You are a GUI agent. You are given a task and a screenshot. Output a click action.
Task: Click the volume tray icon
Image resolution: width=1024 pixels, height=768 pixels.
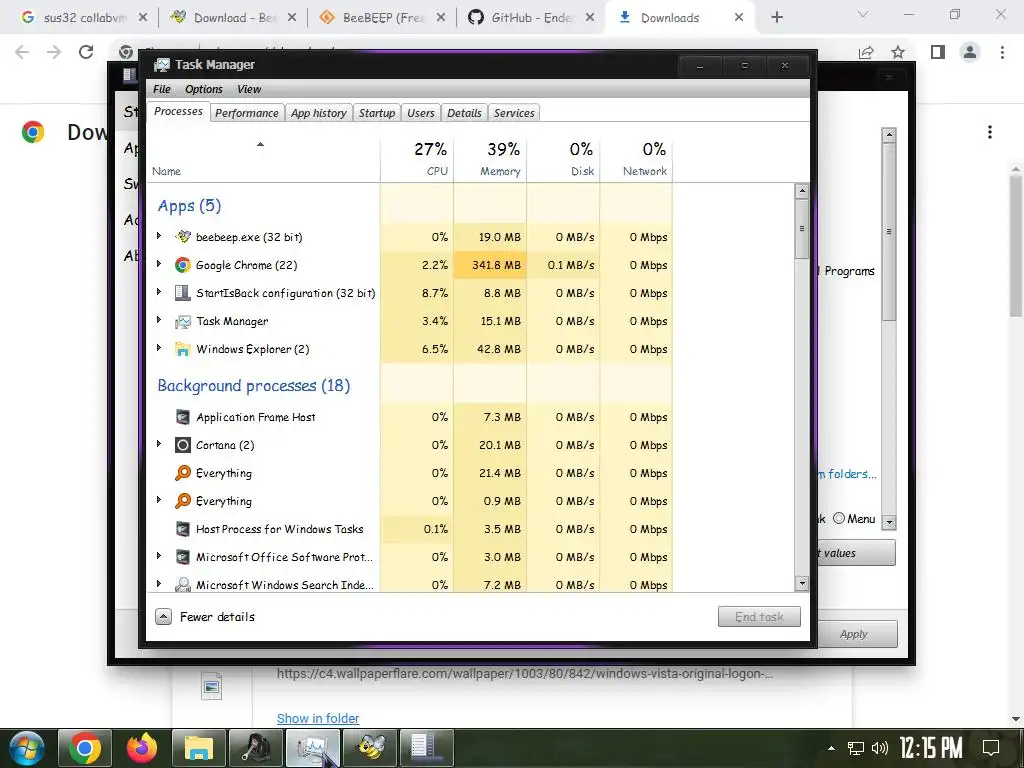pos(880,748)
